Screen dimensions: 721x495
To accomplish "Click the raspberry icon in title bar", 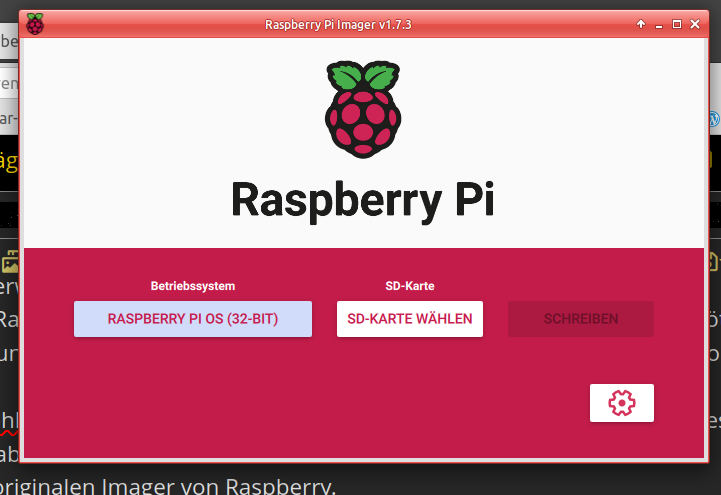I will pyautogui.click(x=35, y=24).
